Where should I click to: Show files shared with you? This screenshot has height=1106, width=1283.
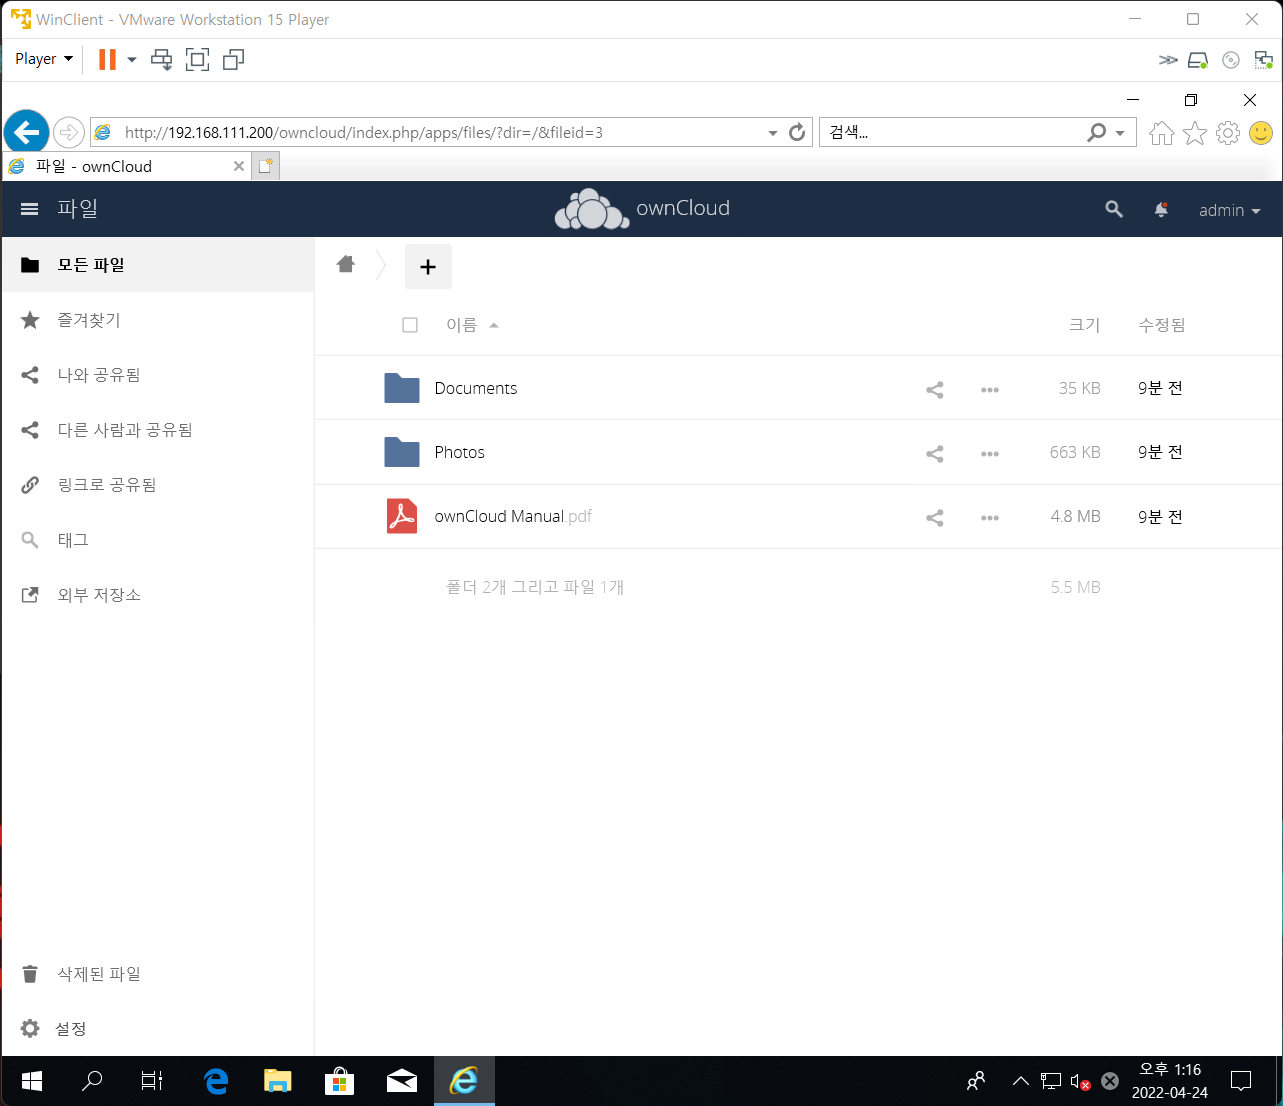158,375
